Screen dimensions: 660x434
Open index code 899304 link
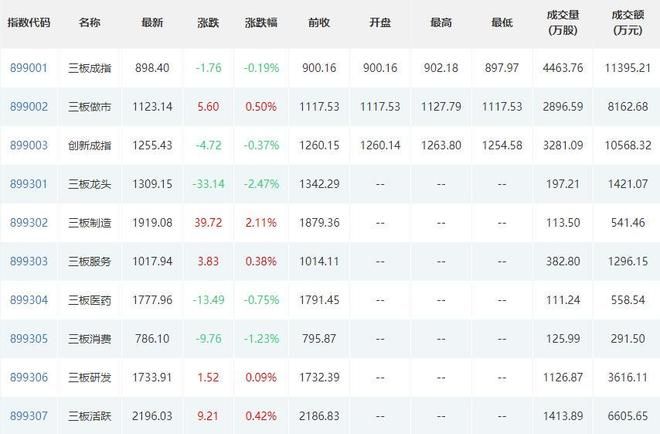[29, 300]
